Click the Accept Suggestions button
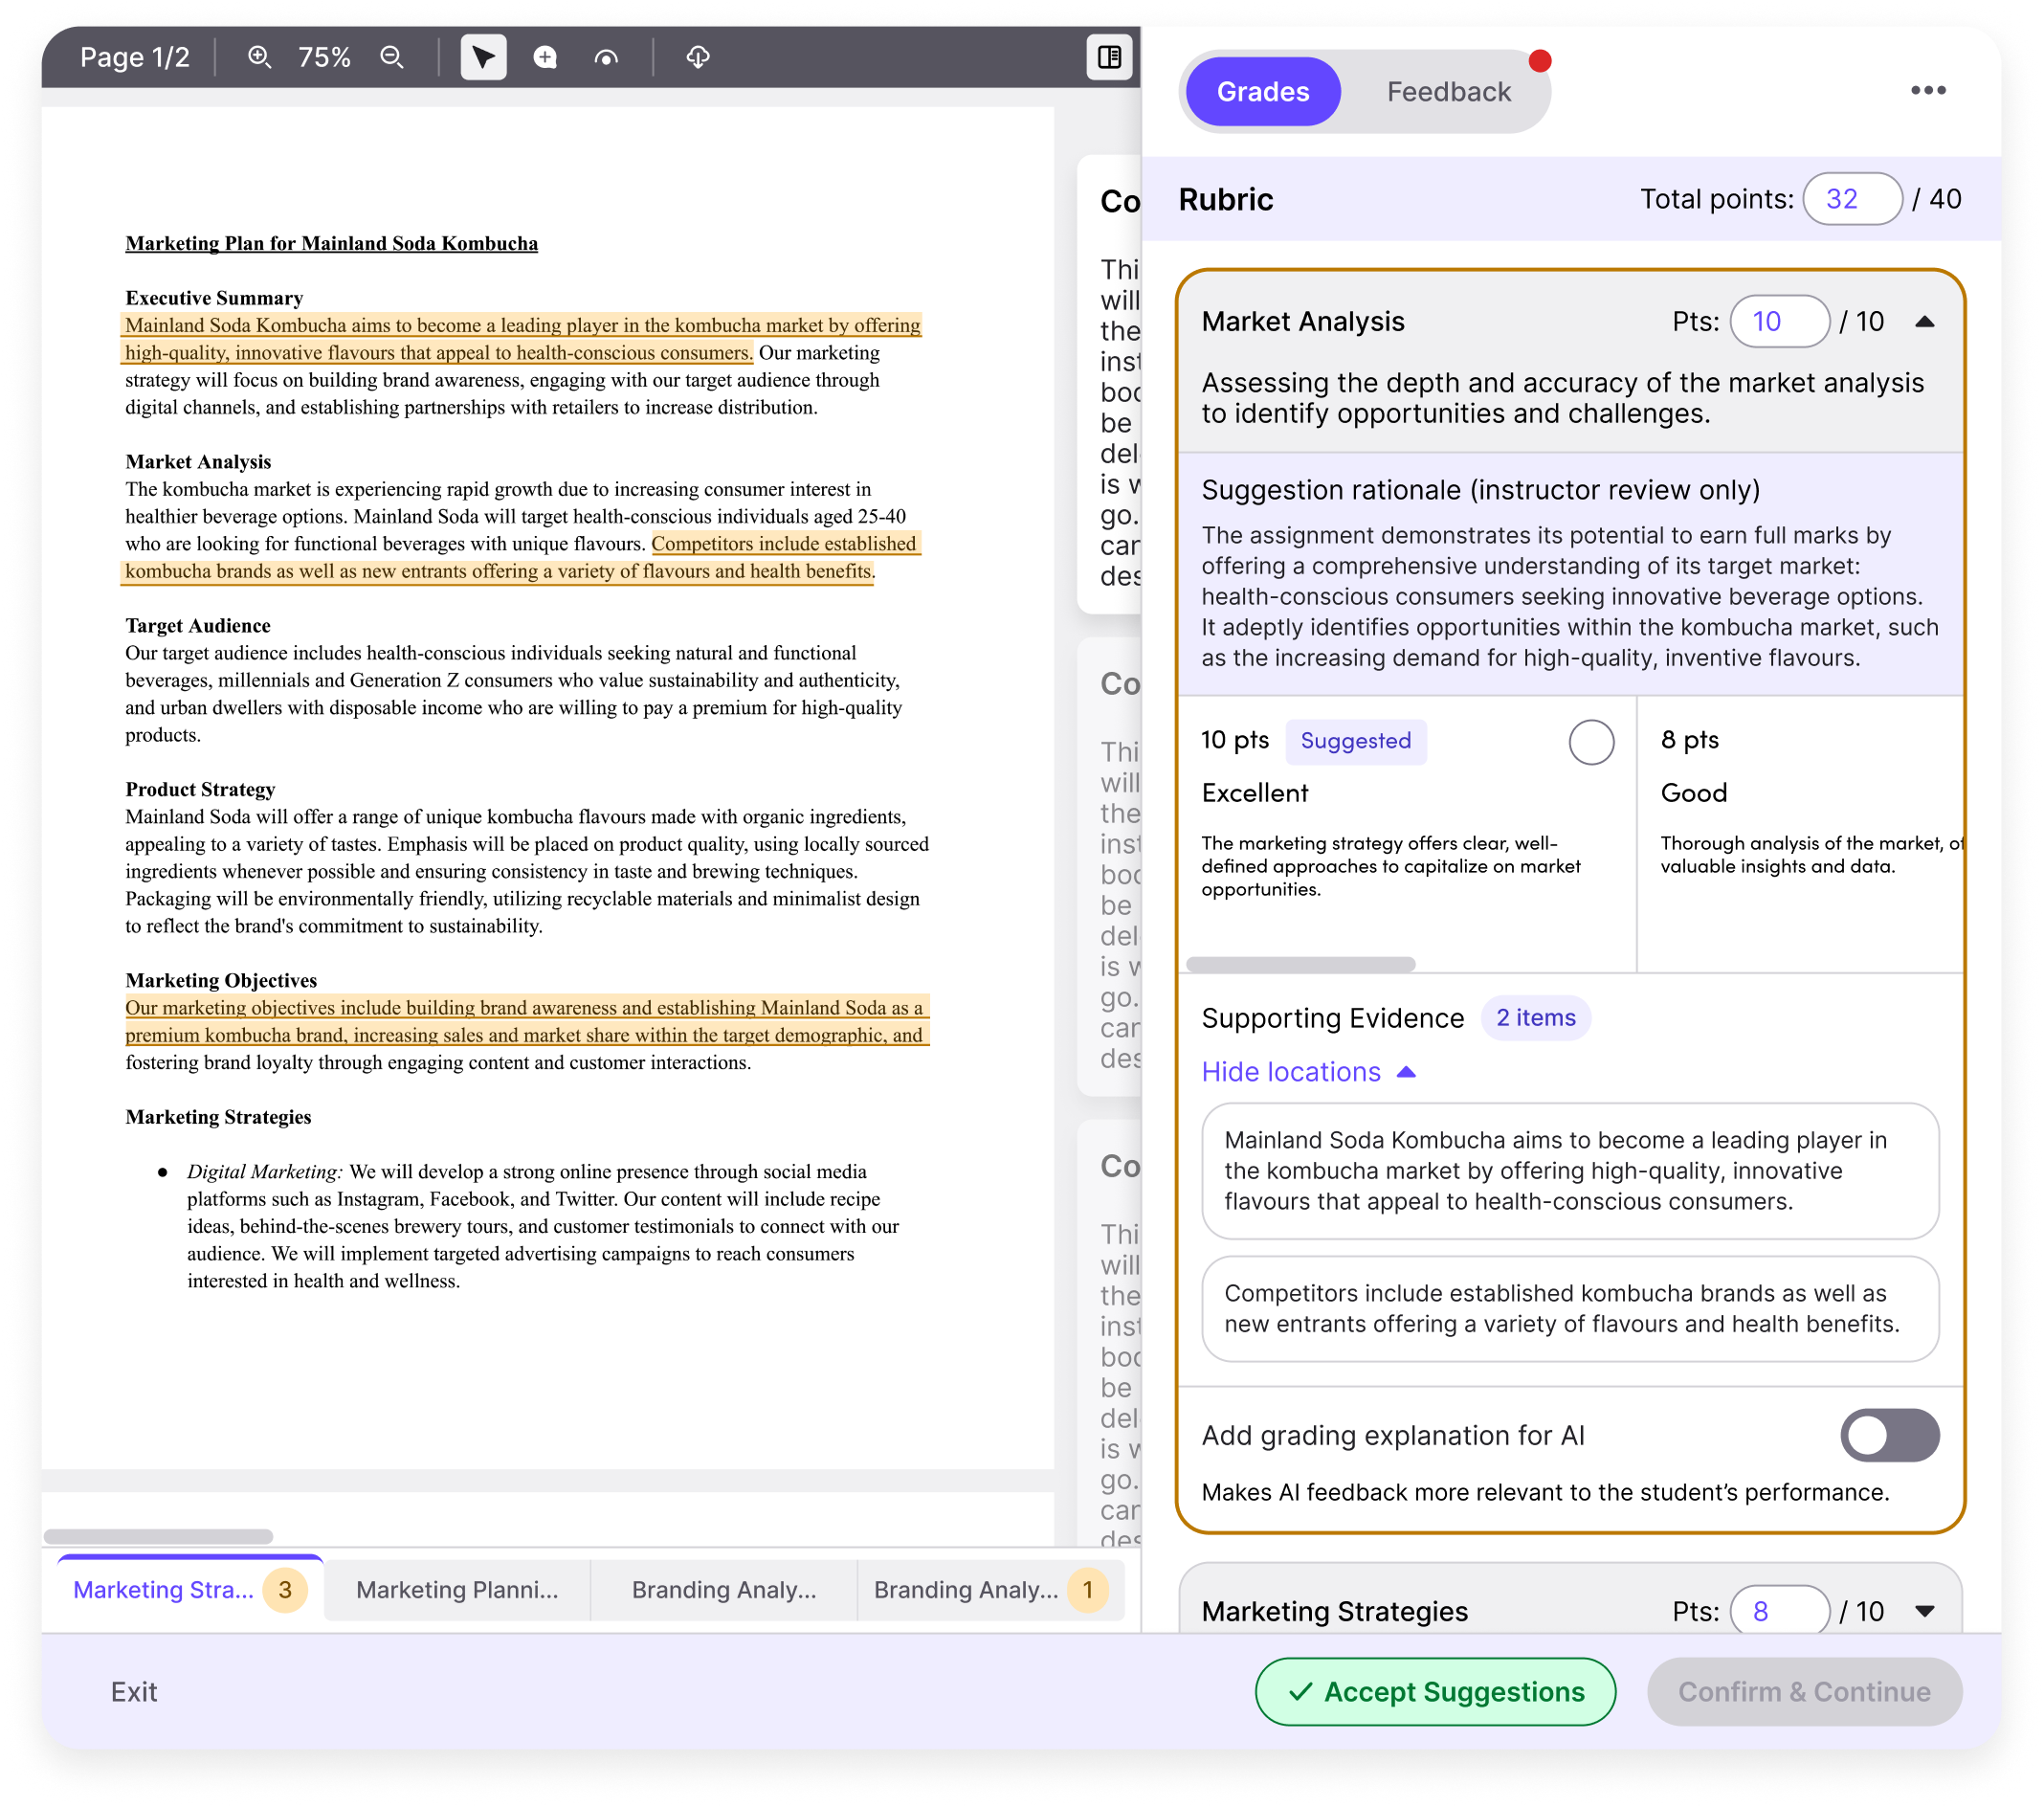The height and width of the screenshot is (1807, 2044). (1435, 1691)
